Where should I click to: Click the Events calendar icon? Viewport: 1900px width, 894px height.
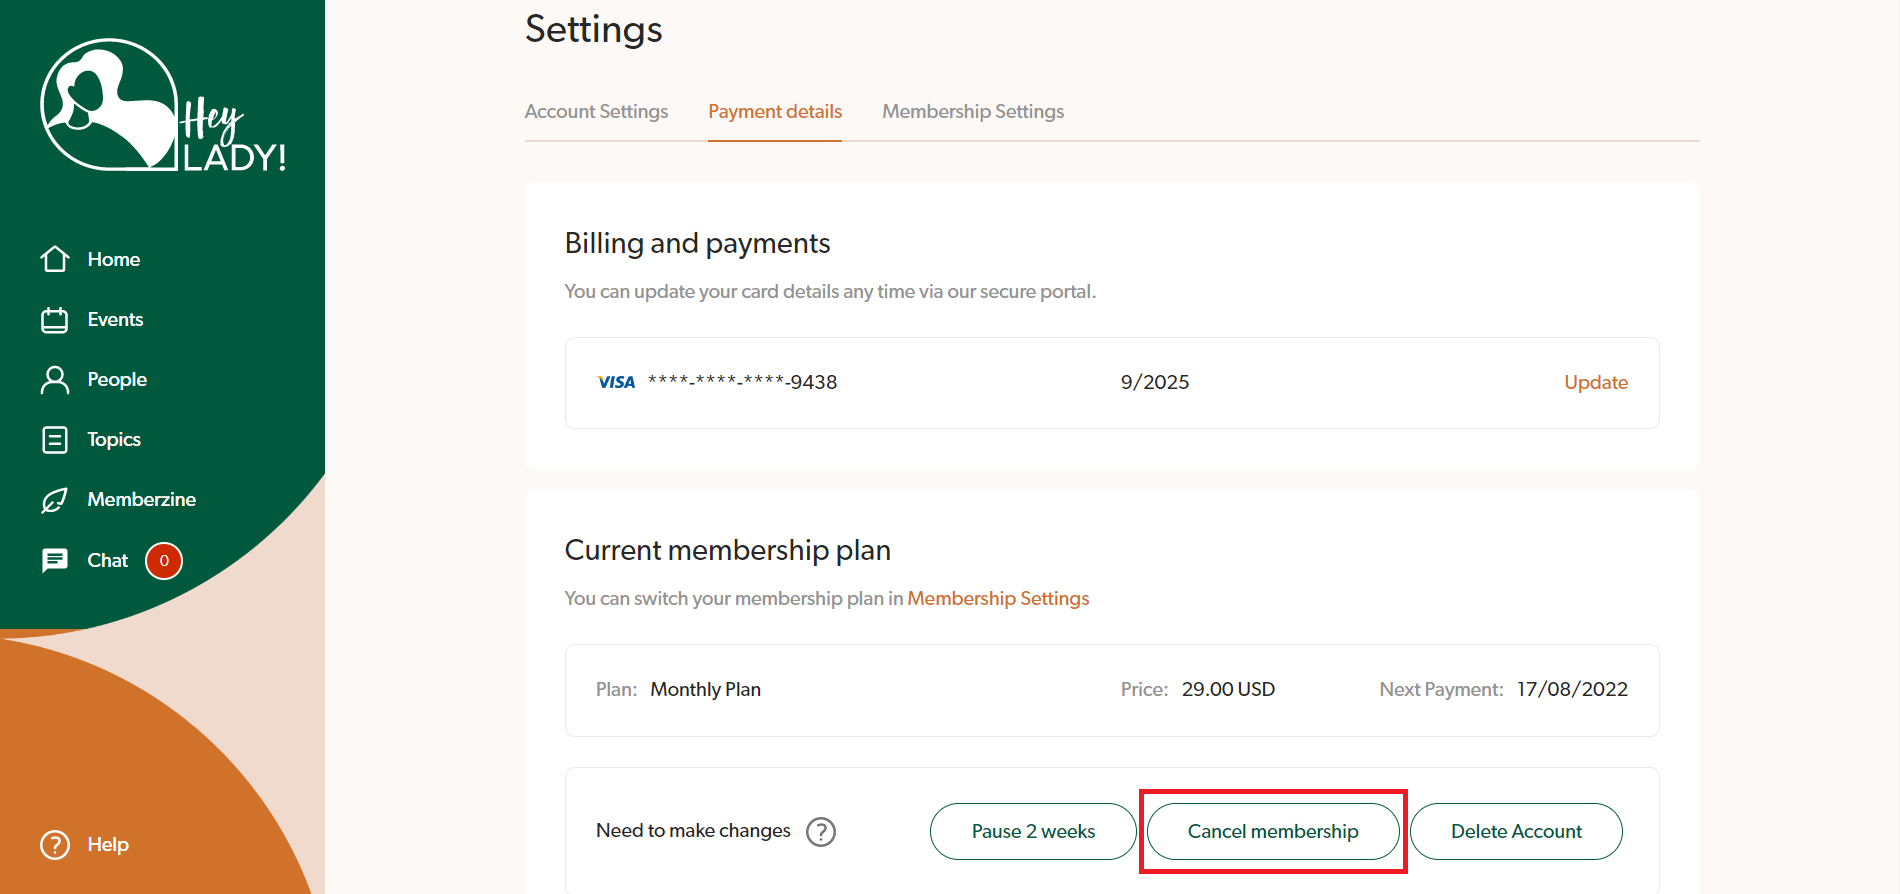pos(55,320)
